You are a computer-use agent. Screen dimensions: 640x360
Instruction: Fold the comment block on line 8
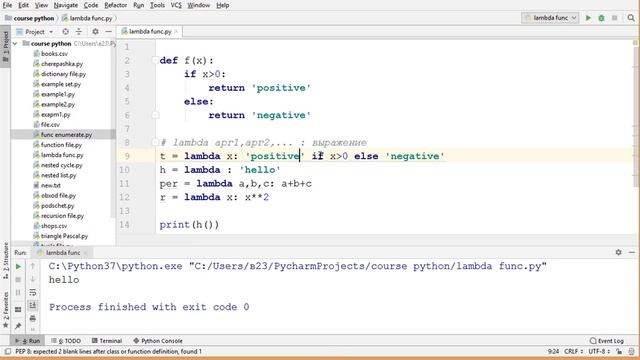tap(155, 142)
